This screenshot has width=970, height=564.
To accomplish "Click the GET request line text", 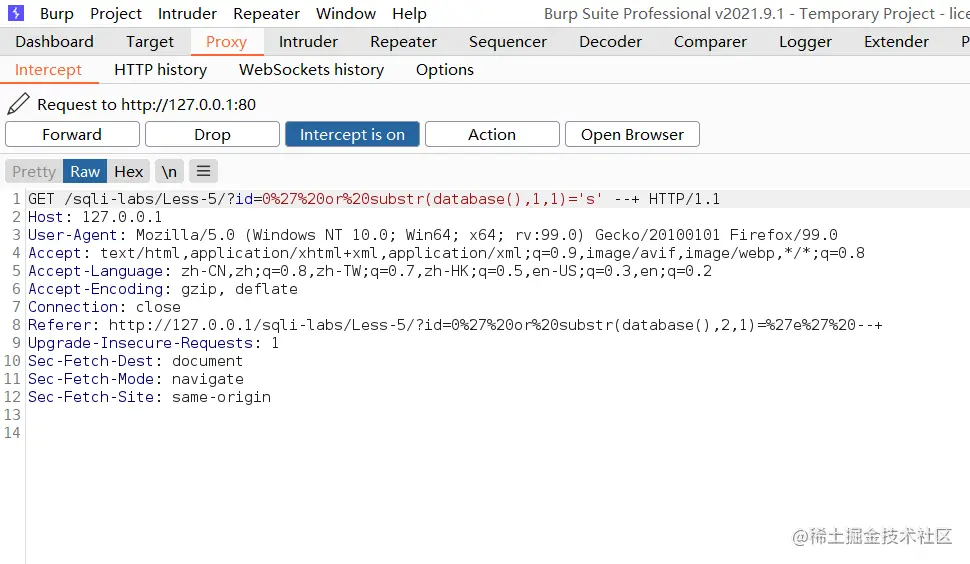I will 374,199.
